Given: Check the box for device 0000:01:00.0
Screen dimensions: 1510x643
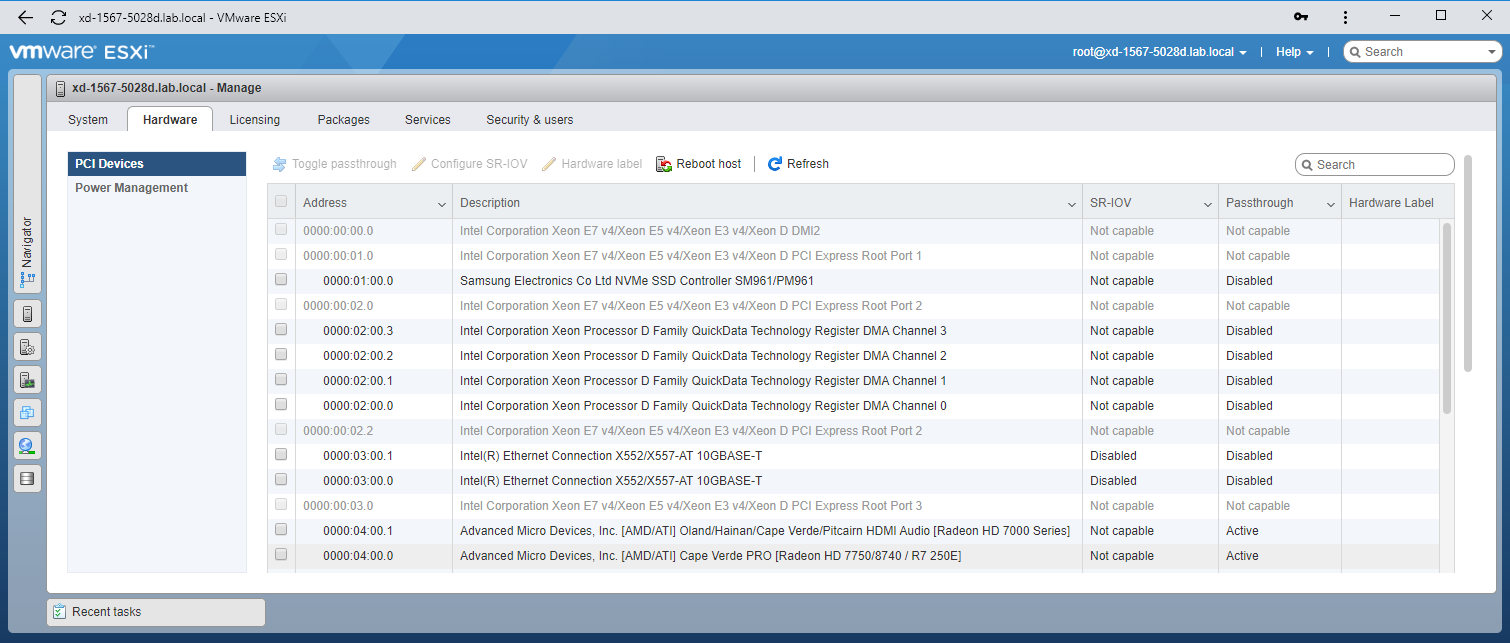Looking at the screenshot, I should [281, 279].
